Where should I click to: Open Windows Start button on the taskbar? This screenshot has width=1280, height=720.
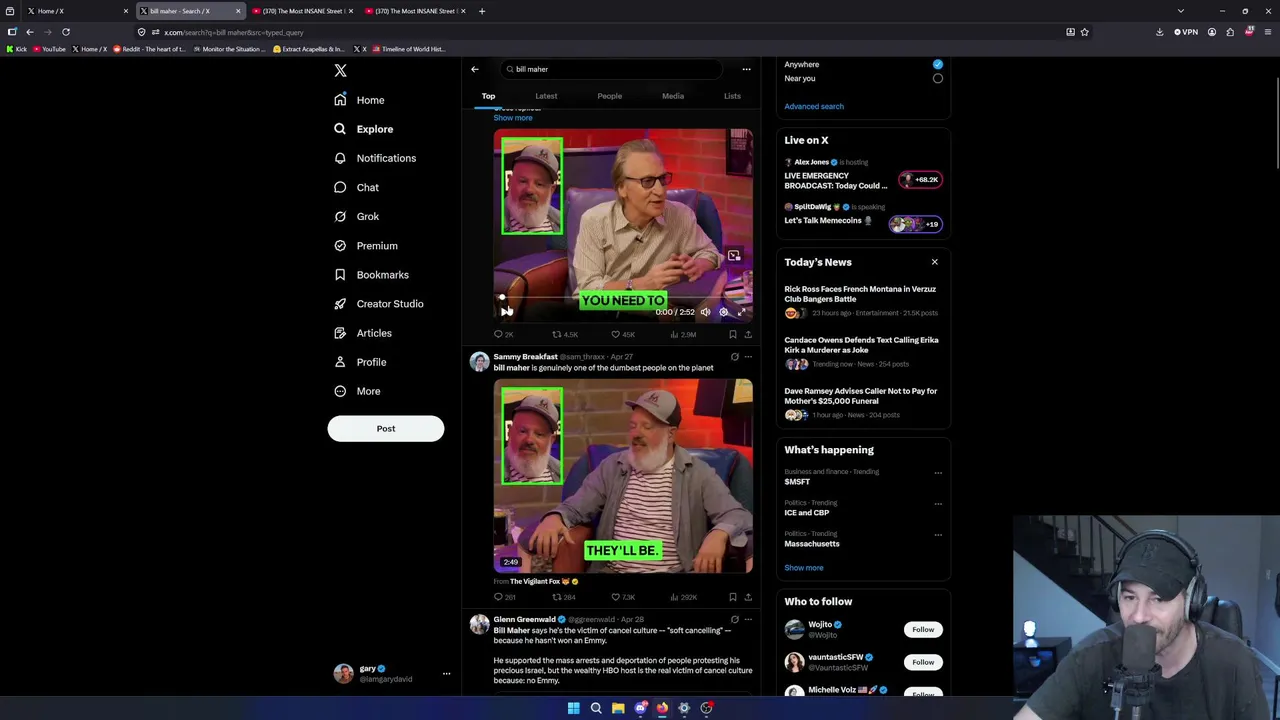pyautogui.click(x=573, y=708)
